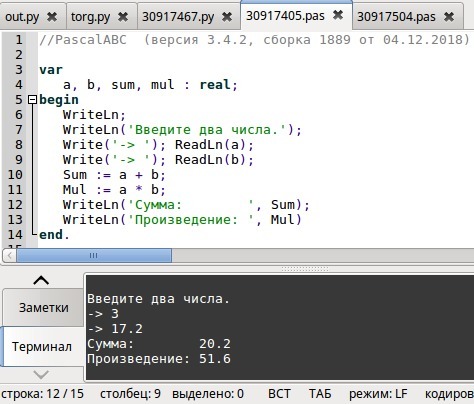Click the 'Введите два числа.' string literal
The height and width of the screenshot is (404, 474).
[207, 130]
